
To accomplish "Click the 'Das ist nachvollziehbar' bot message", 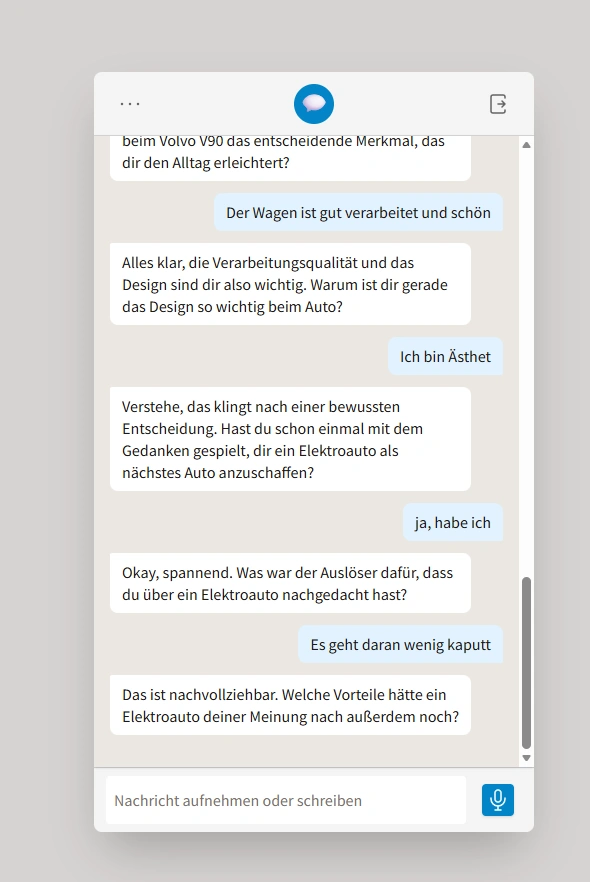I will coord(290,705).
